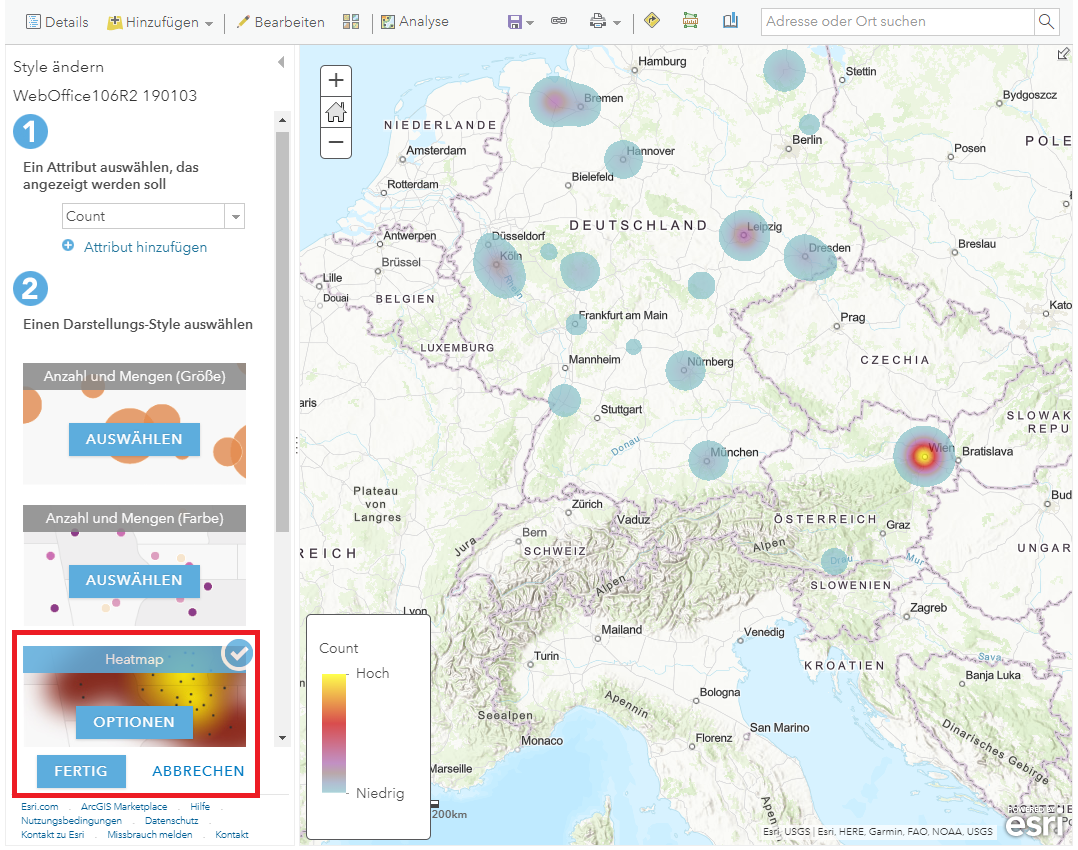Open the Basemap gallery icon

point(730,20)
